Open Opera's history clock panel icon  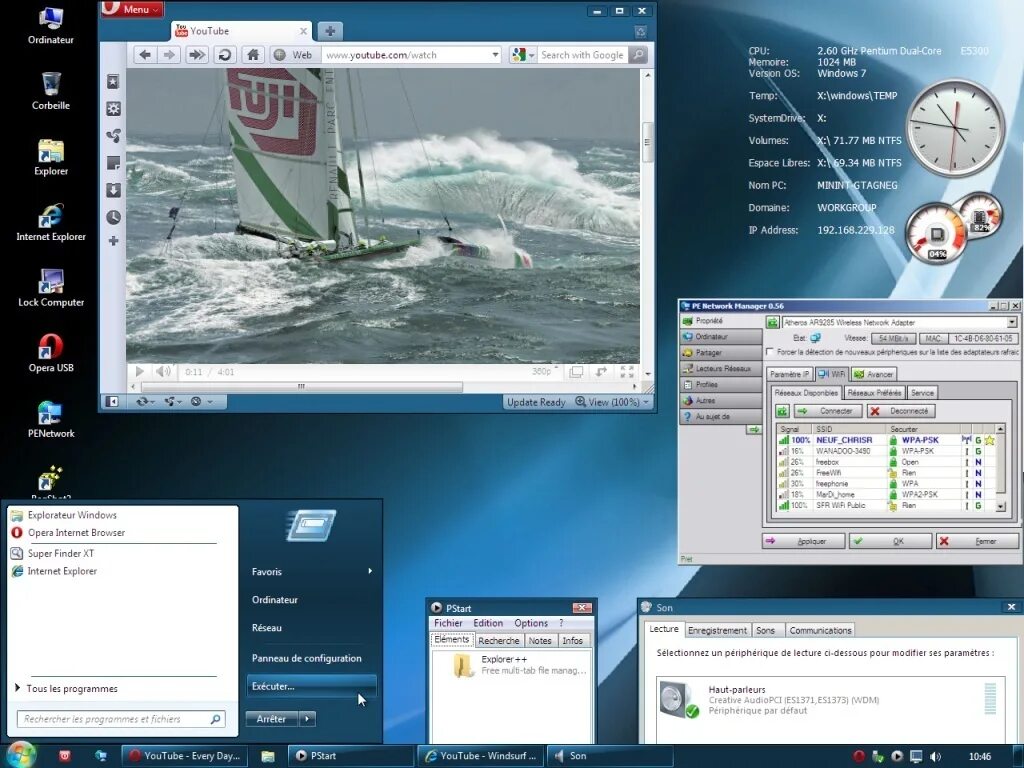113,217
